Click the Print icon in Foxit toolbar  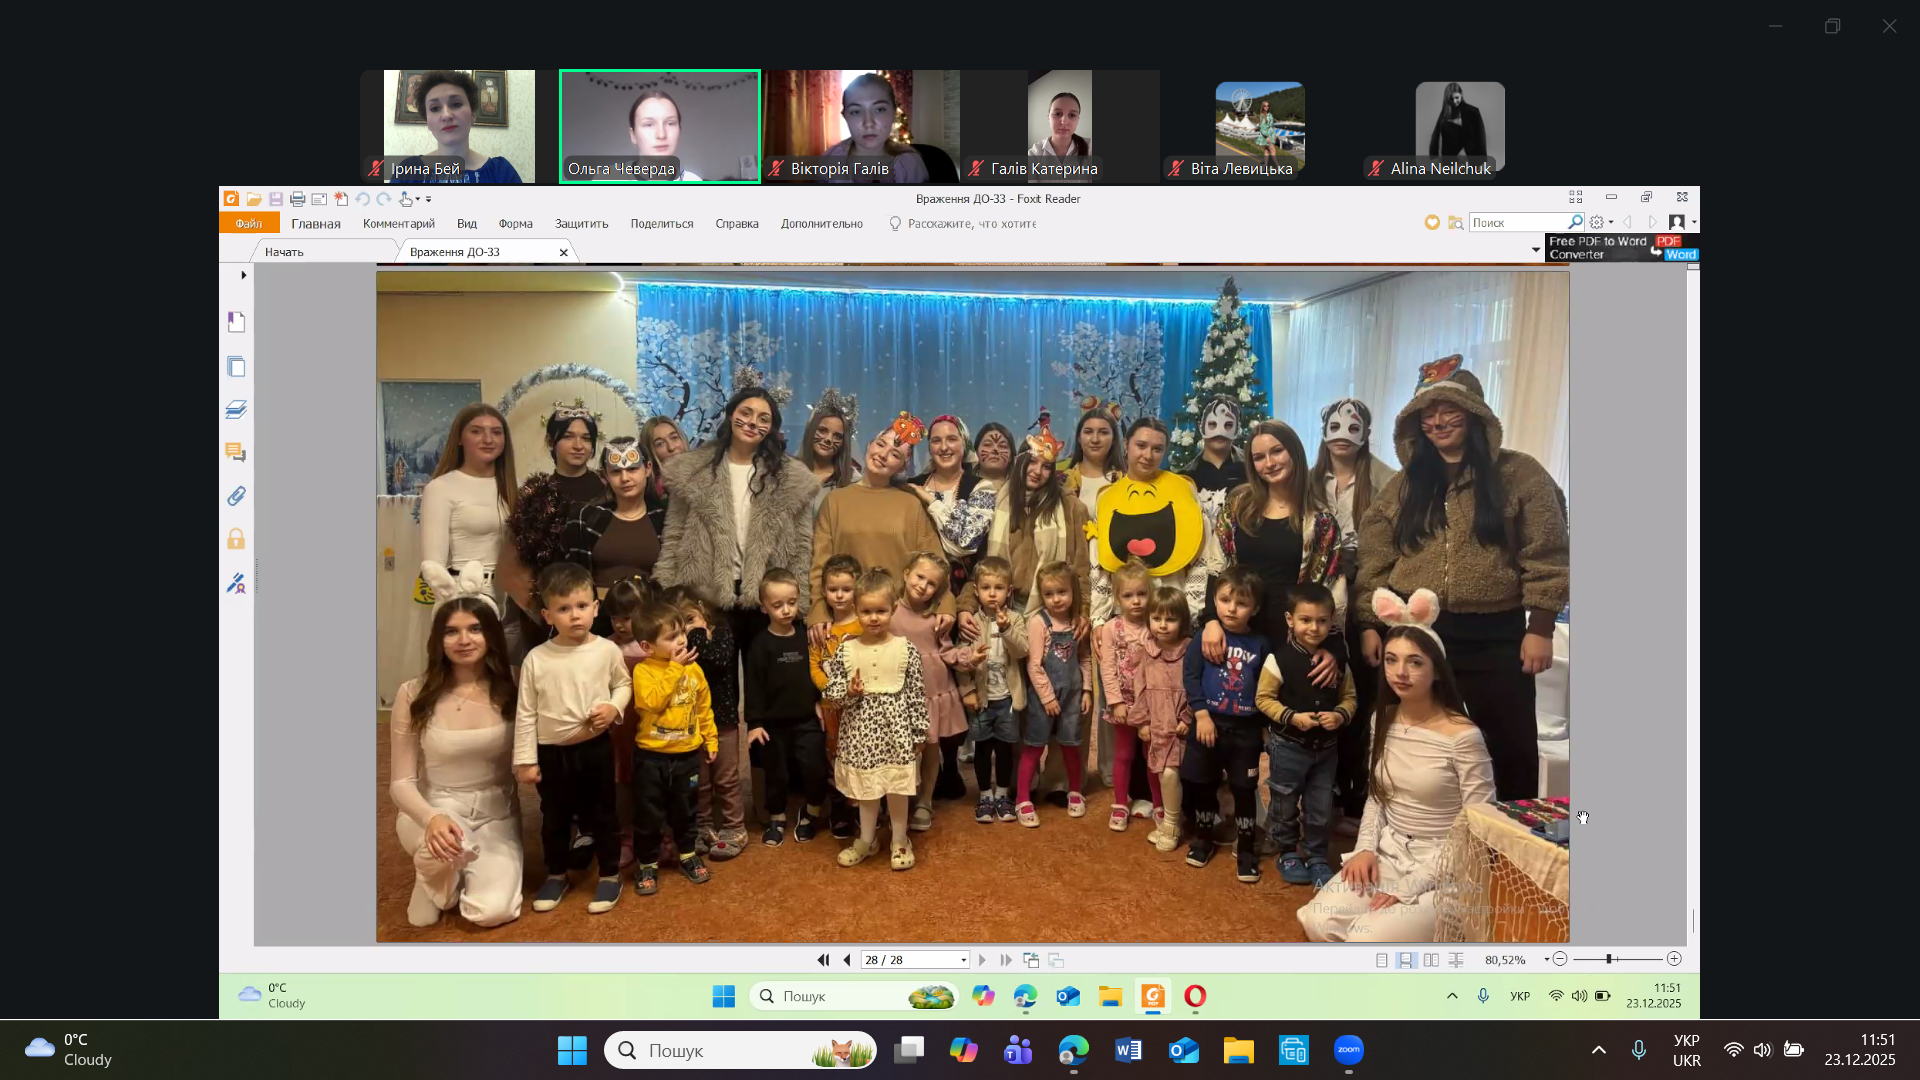coord(297,199)
